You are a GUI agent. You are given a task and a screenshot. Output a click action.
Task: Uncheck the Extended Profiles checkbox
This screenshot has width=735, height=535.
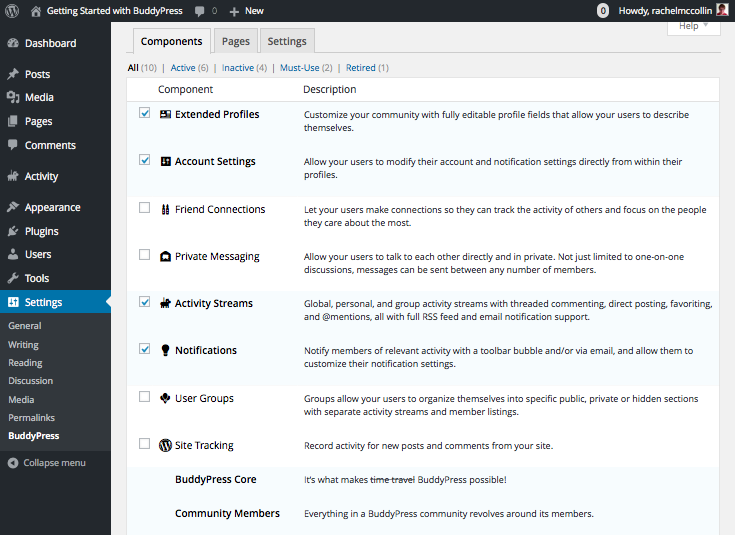144,113
